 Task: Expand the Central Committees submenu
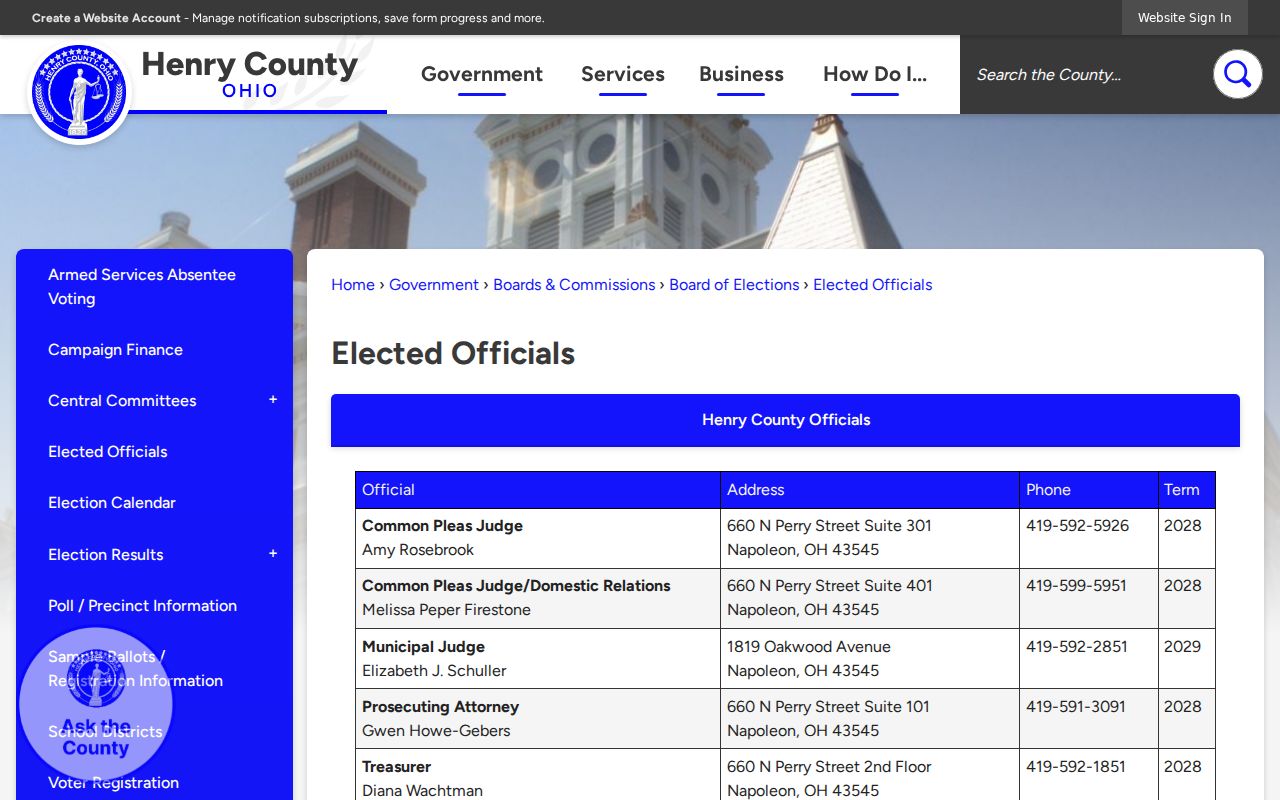coord(273,400)
